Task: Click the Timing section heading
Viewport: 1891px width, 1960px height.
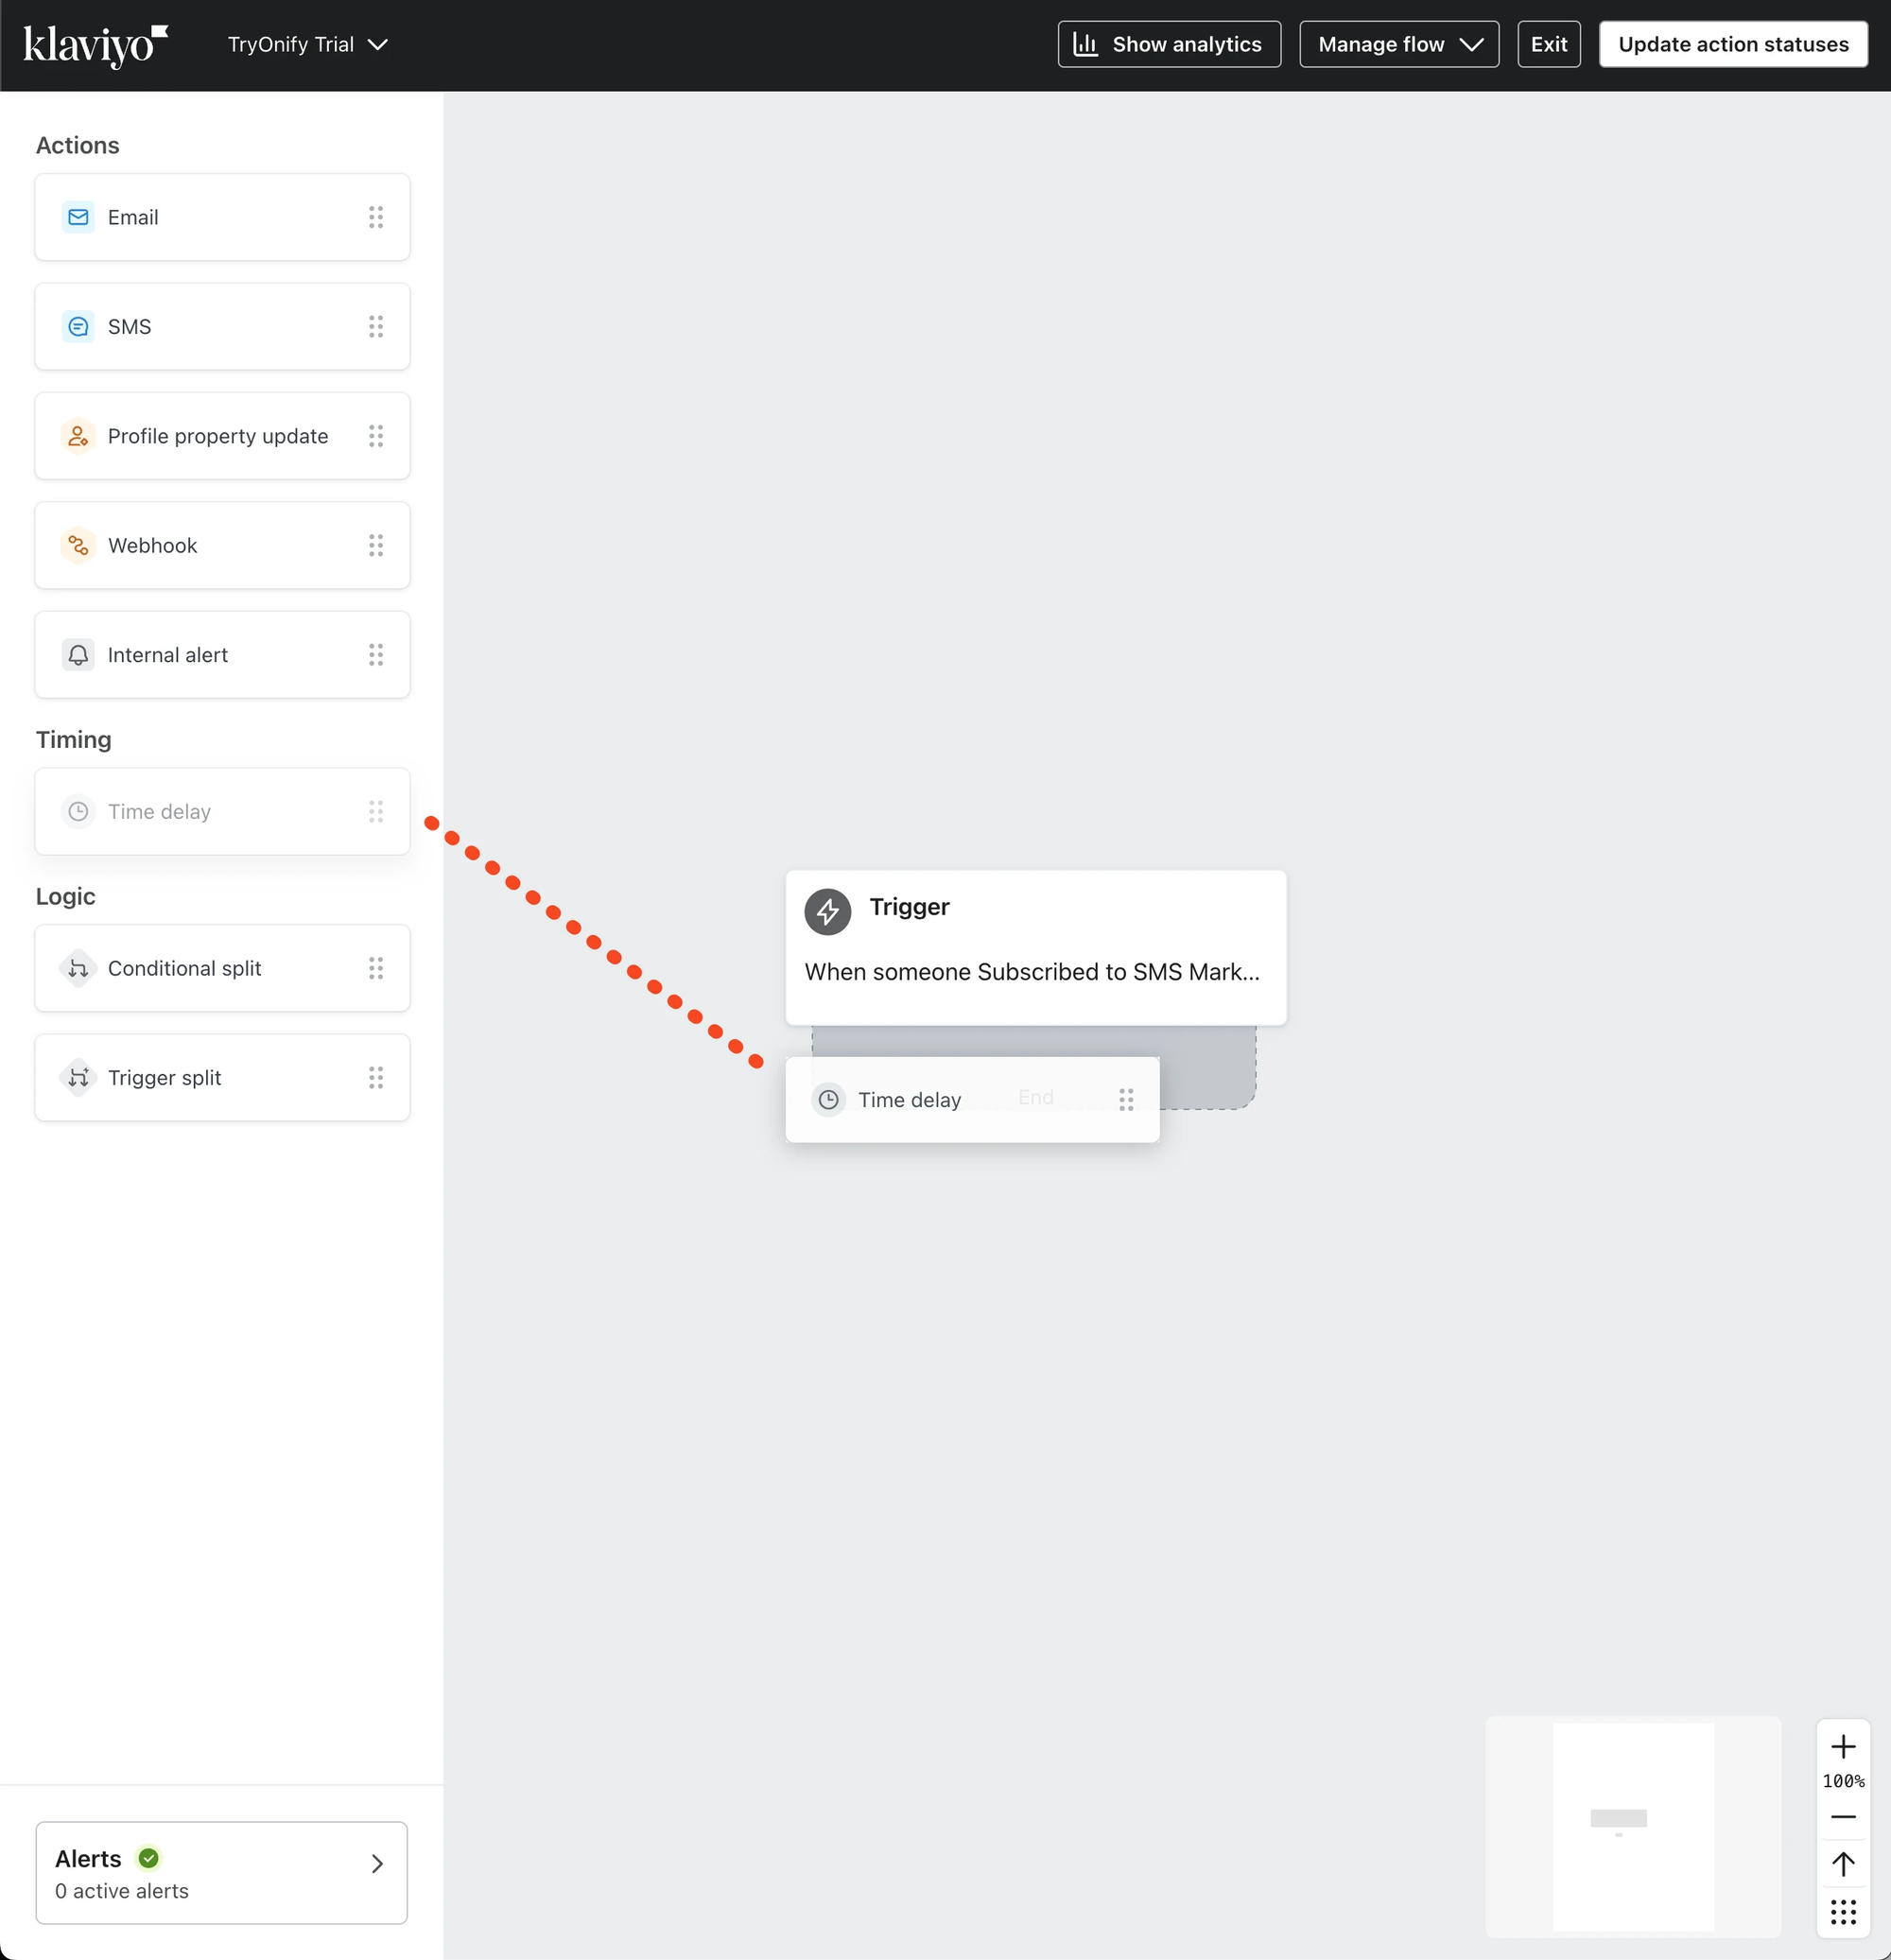Action: (74, 740)
